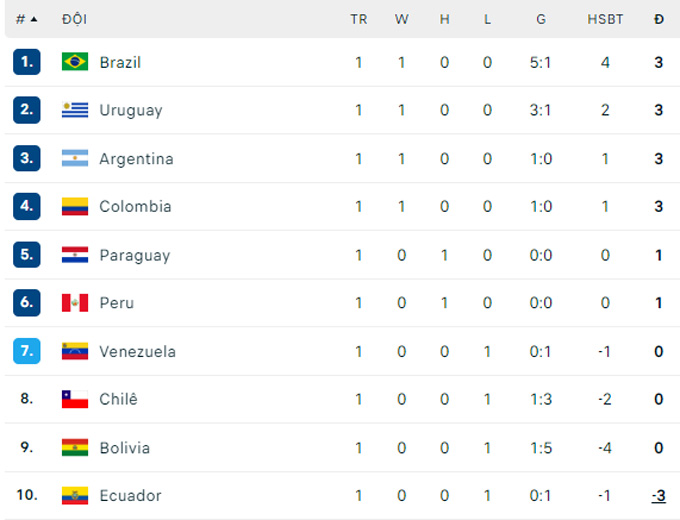The height and width of the screenshot is (520, 680).
Task: Sort table by the # rank column
Action: point(26,19)
